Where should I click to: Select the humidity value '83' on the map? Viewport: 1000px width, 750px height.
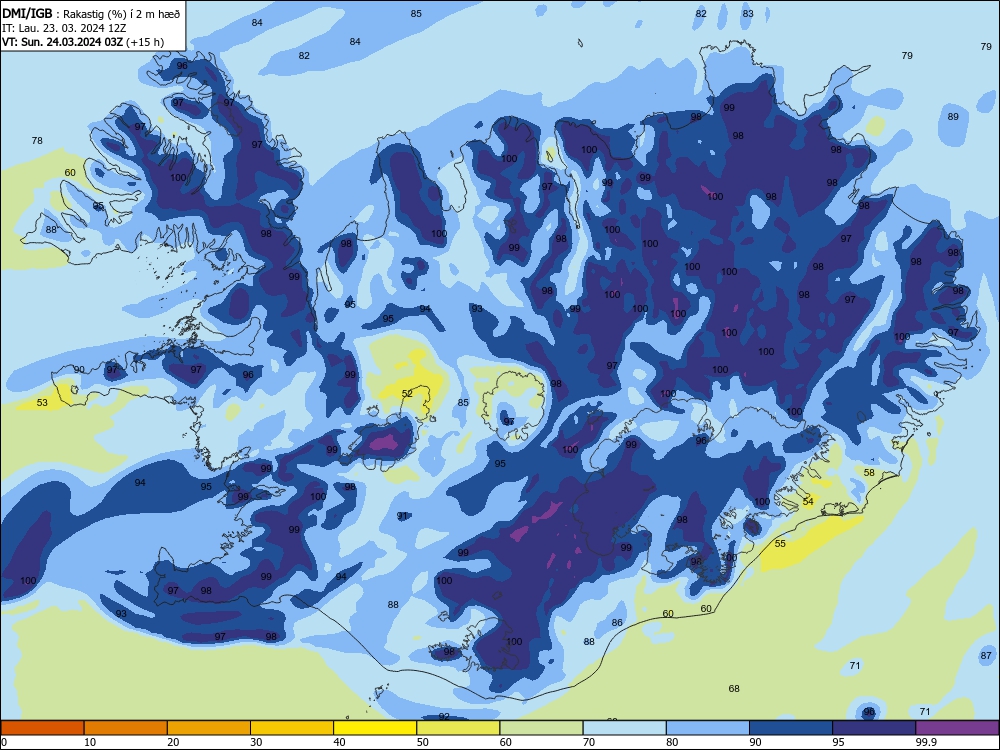click(748, 13)
